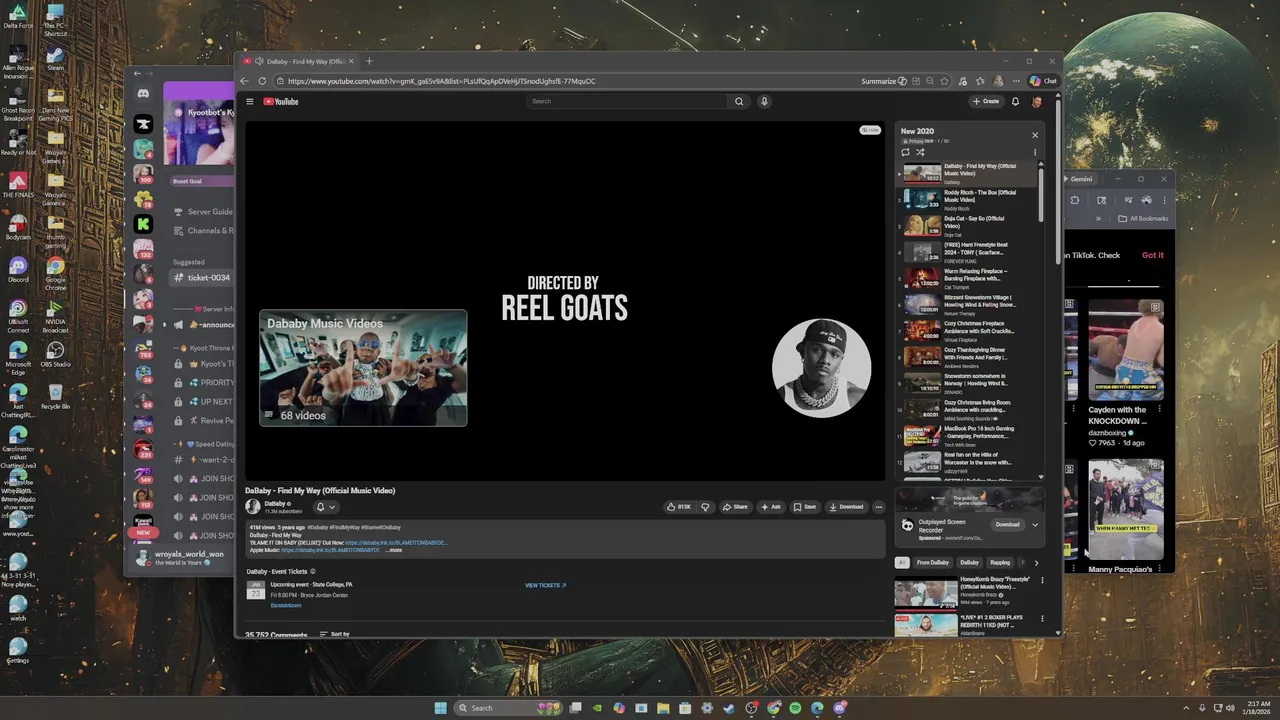Open Edge settings and more ellipsis
1280x720 pixels.
[1017, 81]
